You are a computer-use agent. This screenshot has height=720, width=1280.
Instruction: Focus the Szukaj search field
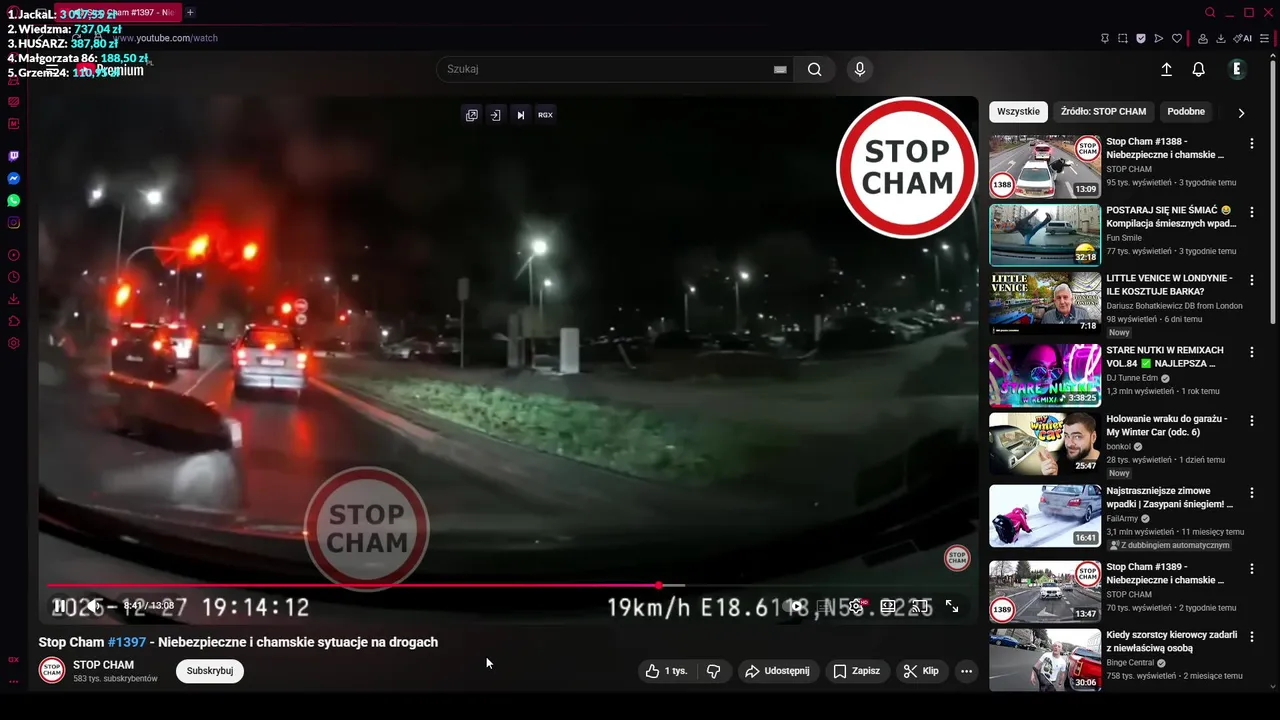[x=605, y=69]
